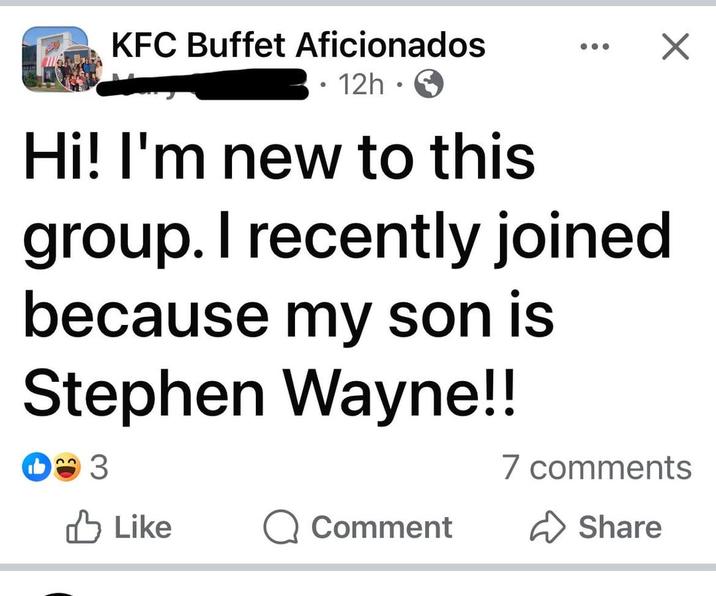716x596 pixels.
Task: Click the post text starting "Hi! I'm new"
Action: (x=279, y=159)
